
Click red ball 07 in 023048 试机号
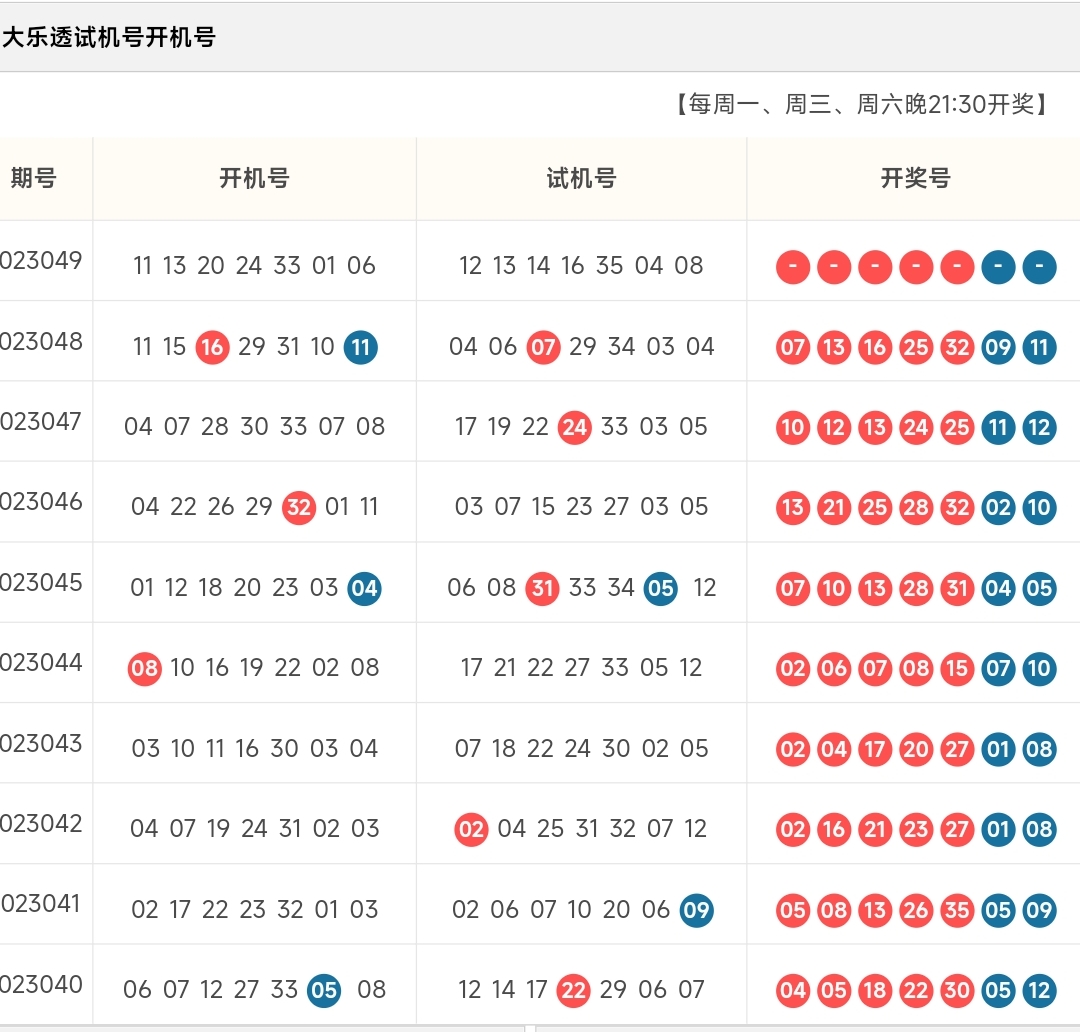[543, 347]
